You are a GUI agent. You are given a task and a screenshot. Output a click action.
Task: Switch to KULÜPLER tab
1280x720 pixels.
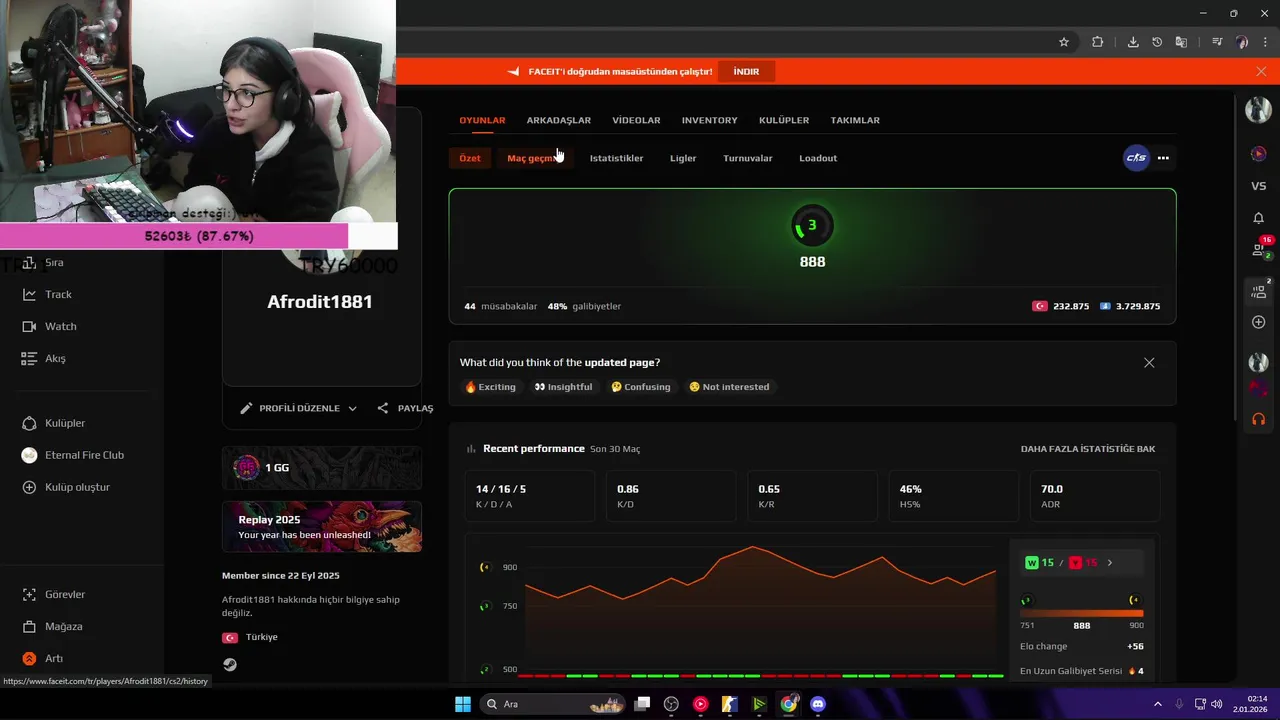pos(784,120)
